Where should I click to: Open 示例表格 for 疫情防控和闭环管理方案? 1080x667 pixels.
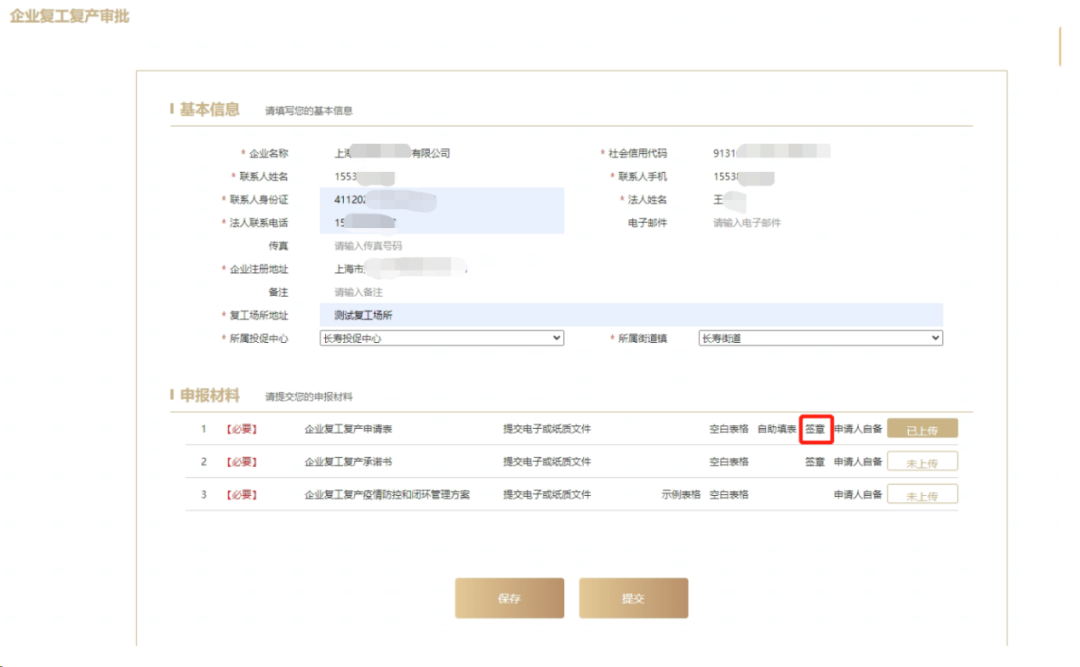coord(680,495)
